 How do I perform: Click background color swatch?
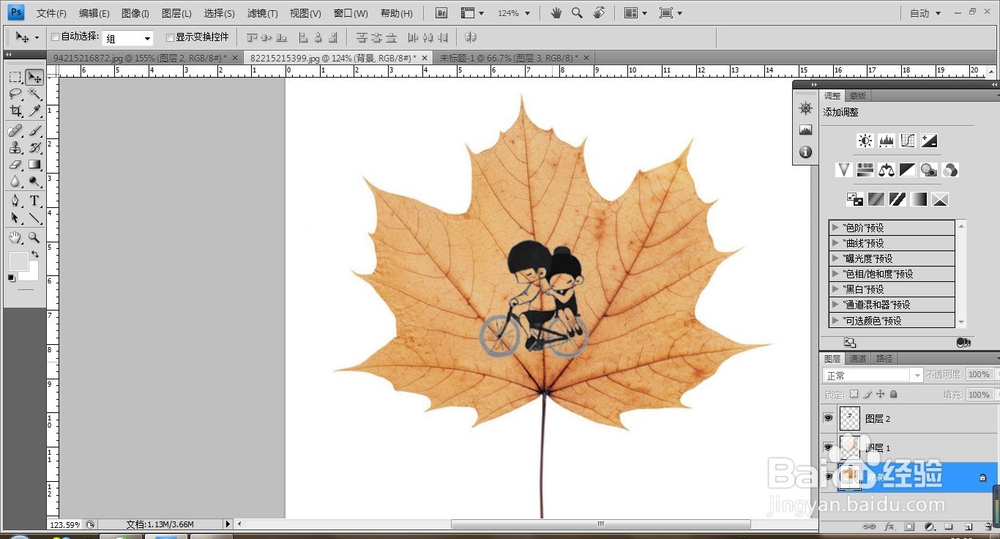click(31, 273)
